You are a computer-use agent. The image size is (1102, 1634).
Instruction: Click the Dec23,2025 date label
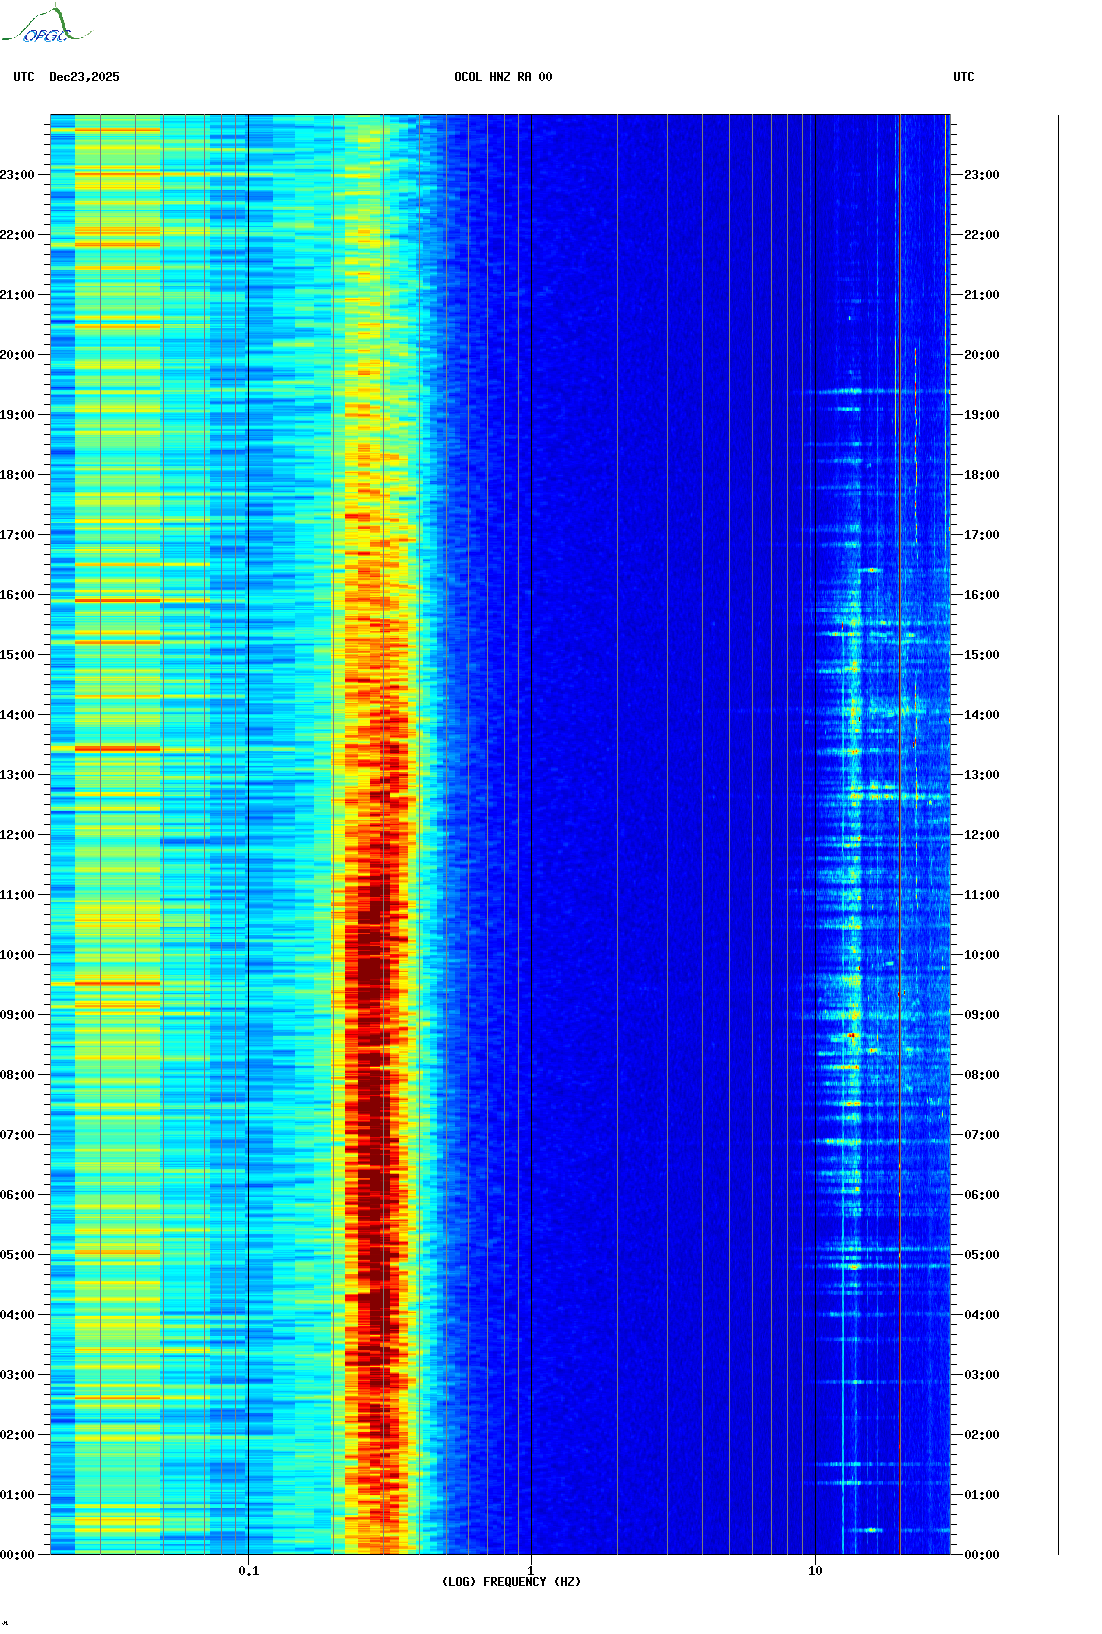click(84, 77)
